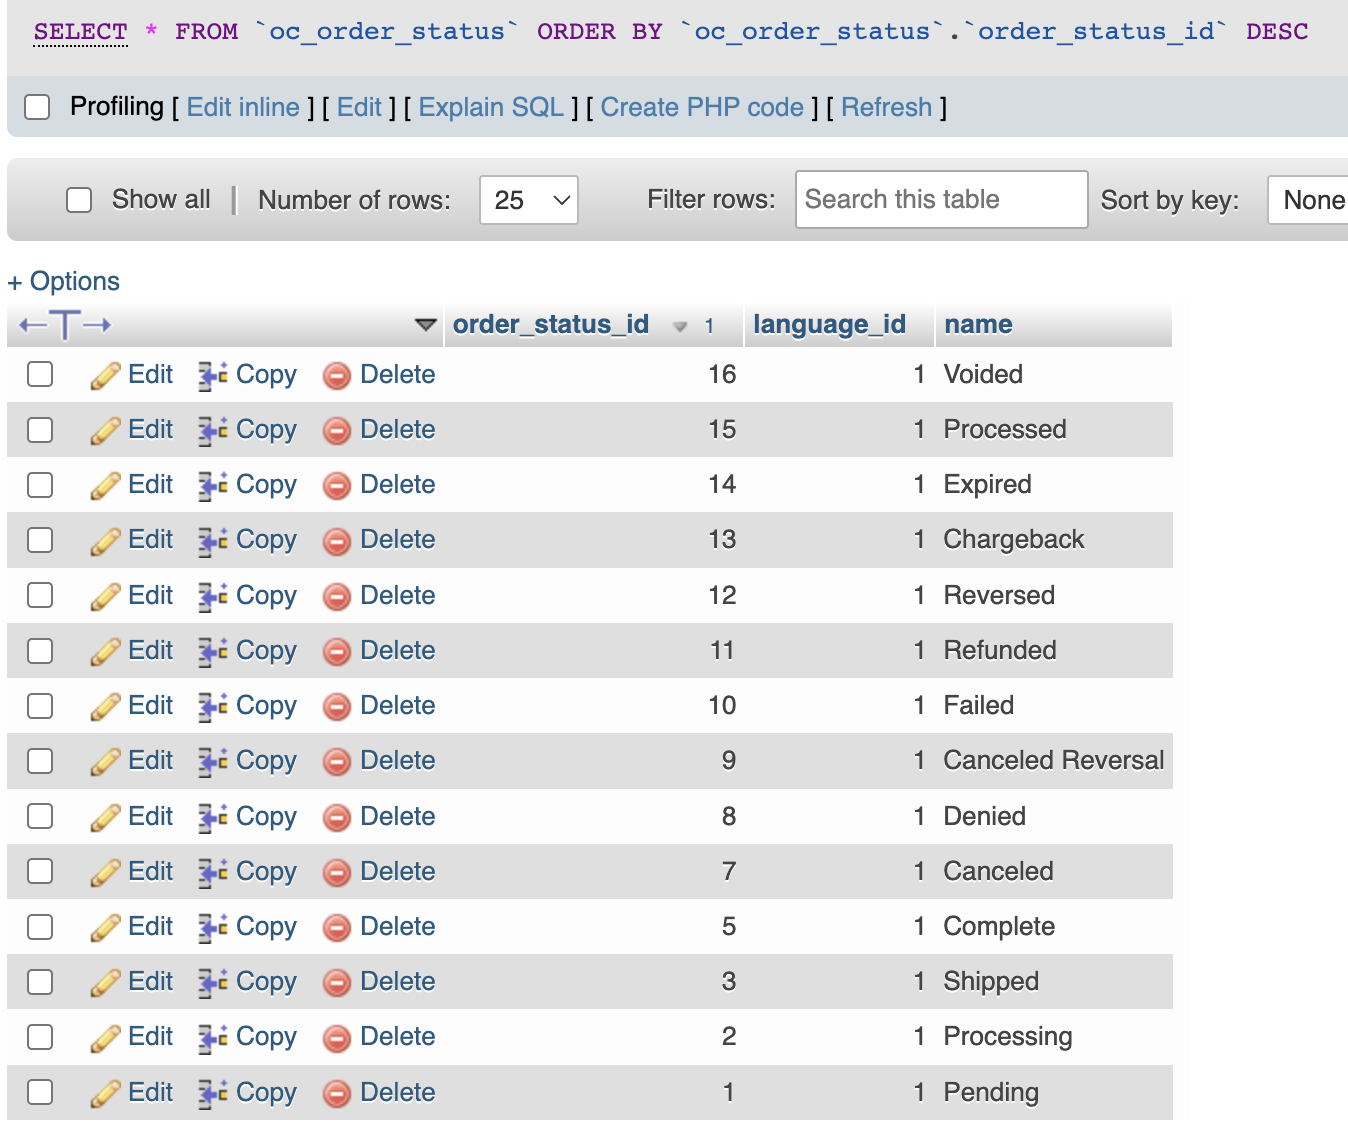Screen dimensions: 1348x1134
Task: Click the Copy text for Shipped row
Action: pos(266,982)
